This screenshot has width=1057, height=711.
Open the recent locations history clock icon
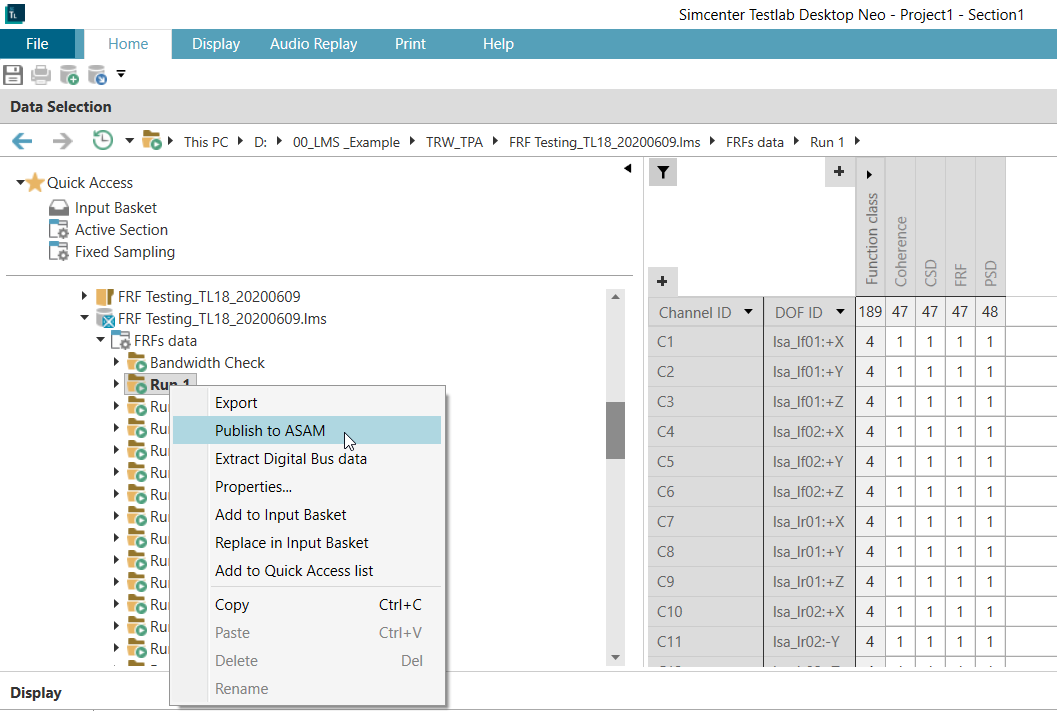tap(102, 142)
